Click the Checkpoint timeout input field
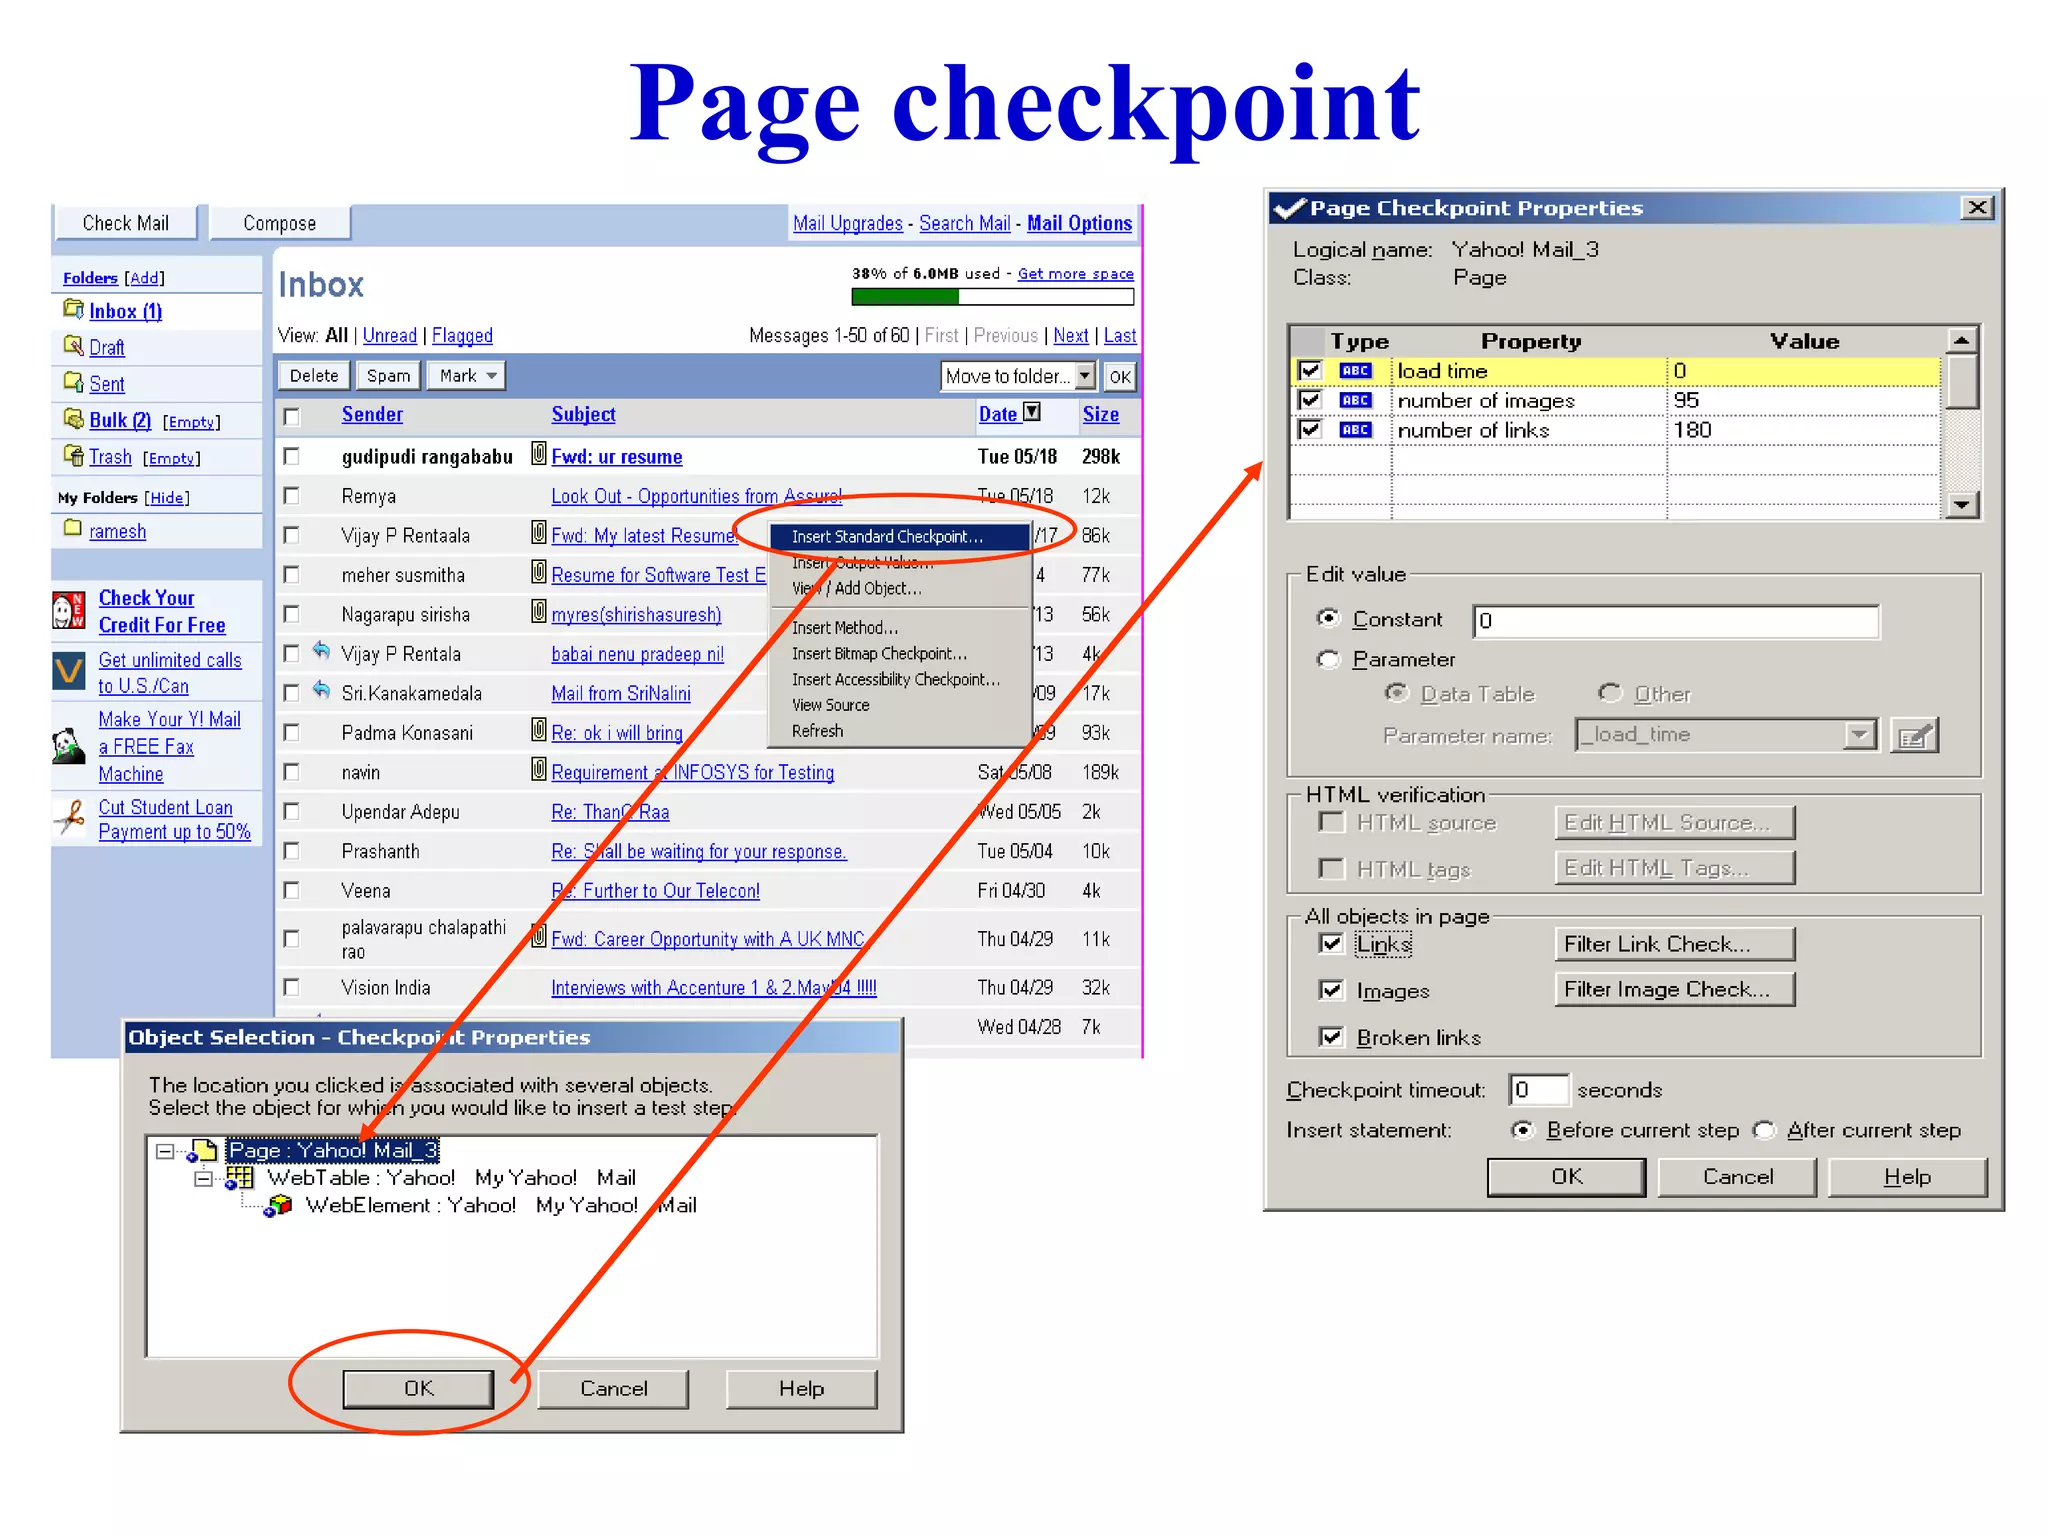 1538,1090
